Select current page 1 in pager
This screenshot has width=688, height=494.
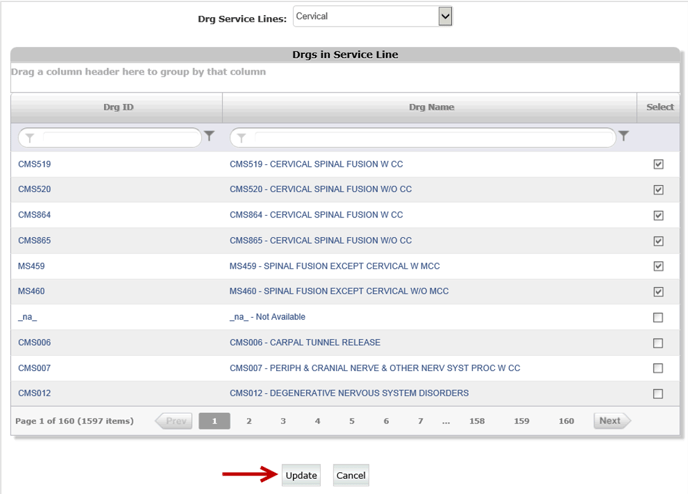point(215,421)
